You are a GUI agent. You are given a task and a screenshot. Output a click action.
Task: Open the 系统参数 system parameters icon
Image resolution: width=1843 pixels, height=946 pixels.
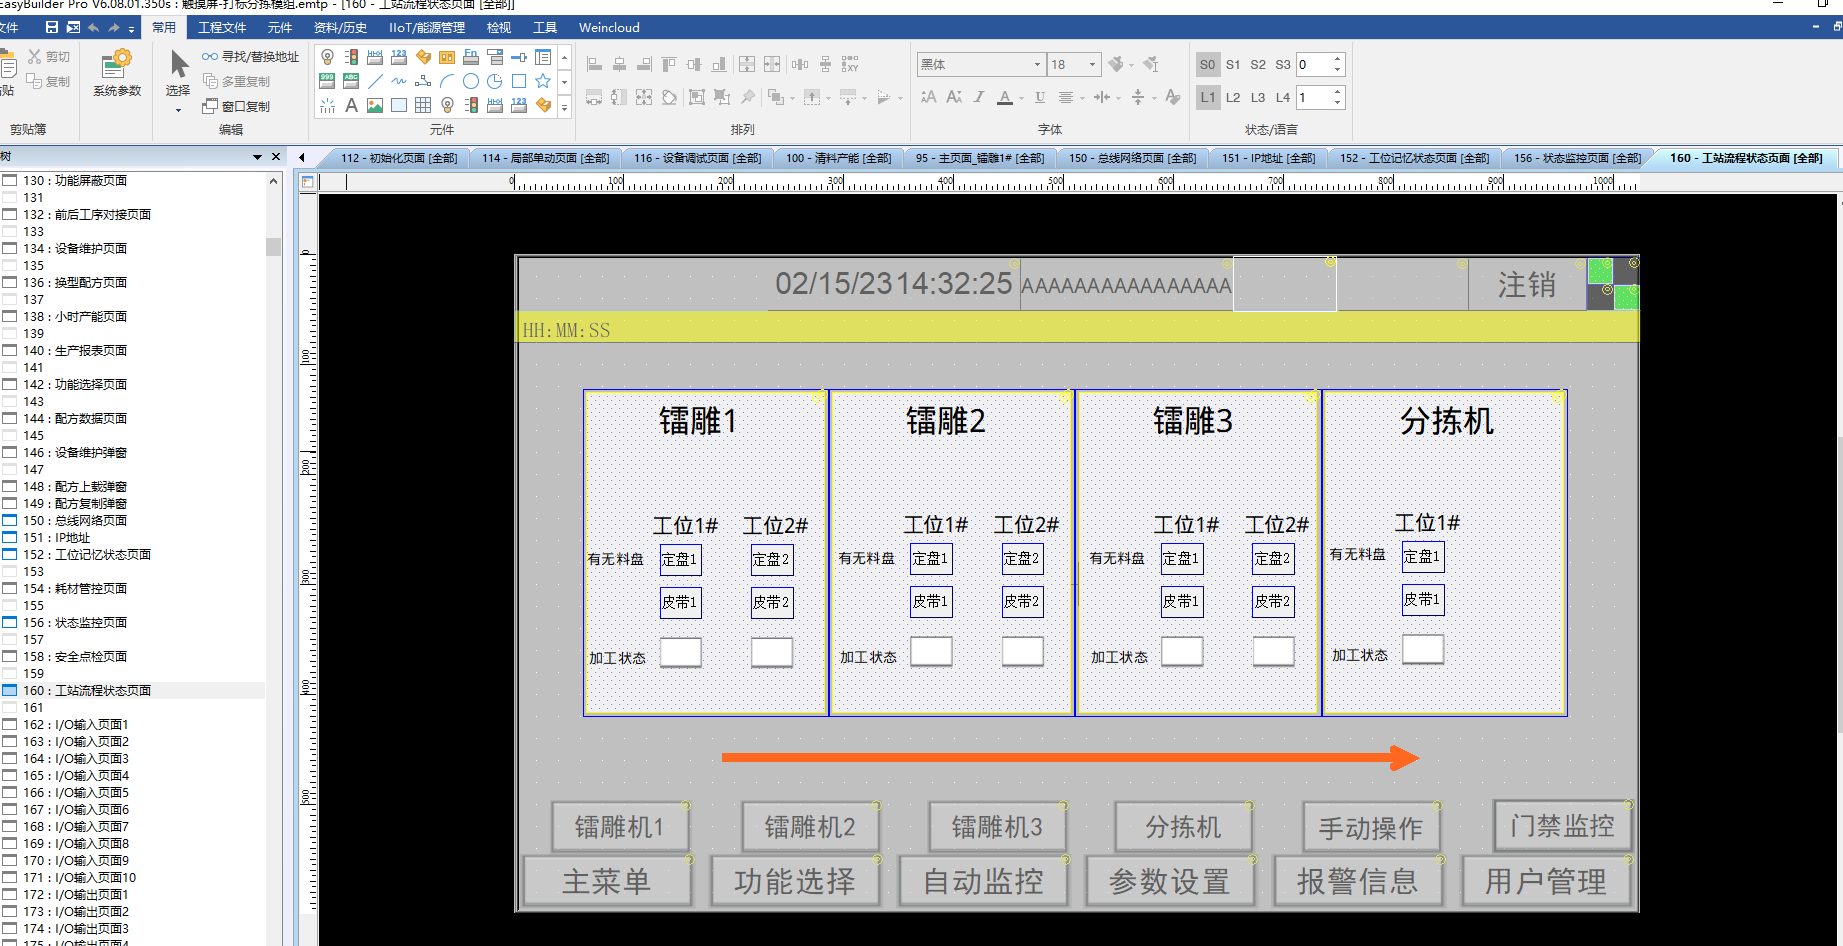117,72
